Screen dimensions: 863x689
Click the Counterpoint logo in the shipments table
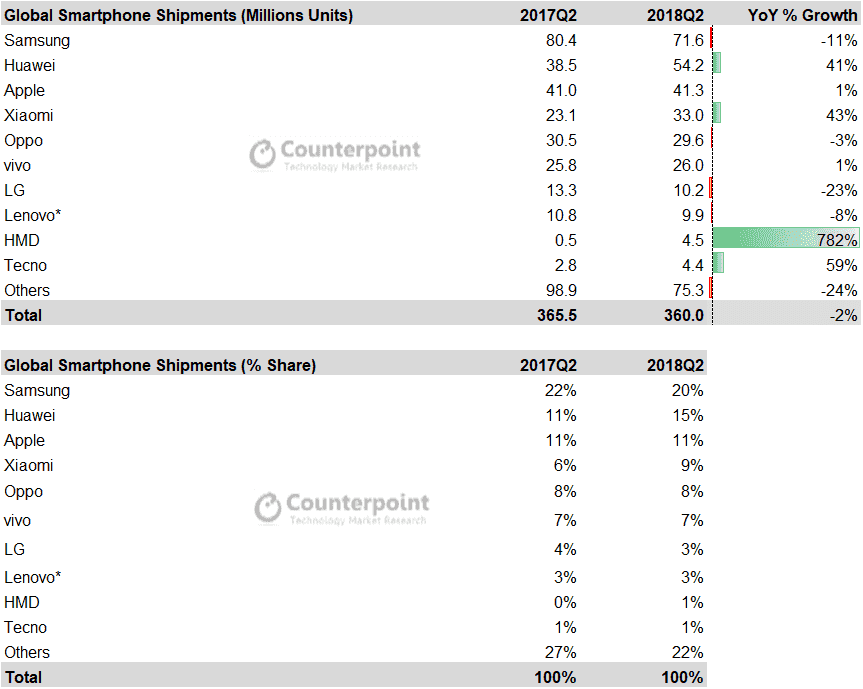(334, 154)
